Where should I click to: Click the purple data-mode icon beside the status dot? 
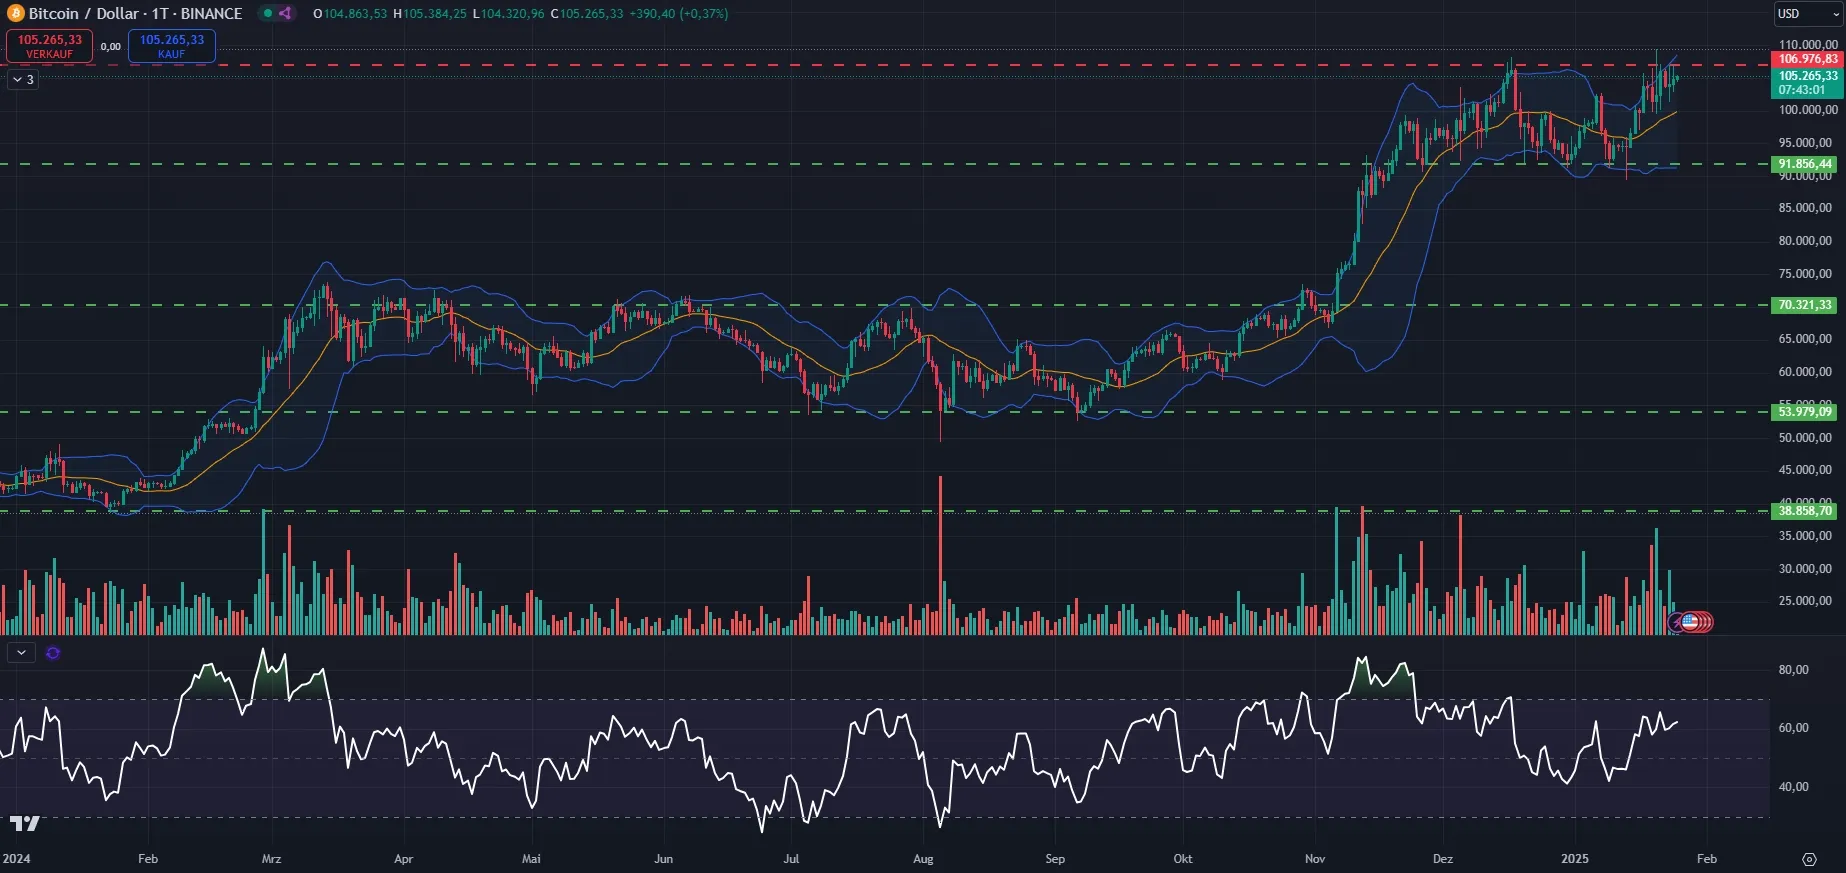(x=285, y=13)
